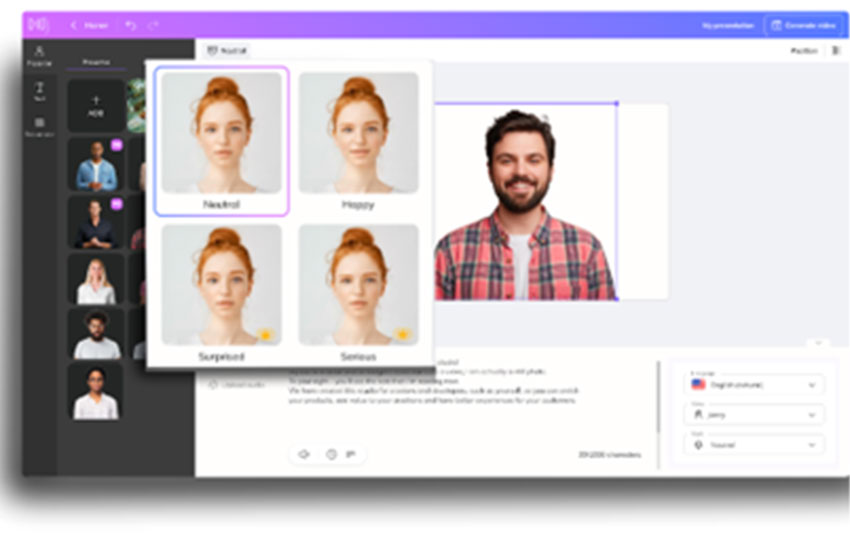Choose the Happy expression option
The width and height of the screenshot is (850, 544).
(358, 141)
